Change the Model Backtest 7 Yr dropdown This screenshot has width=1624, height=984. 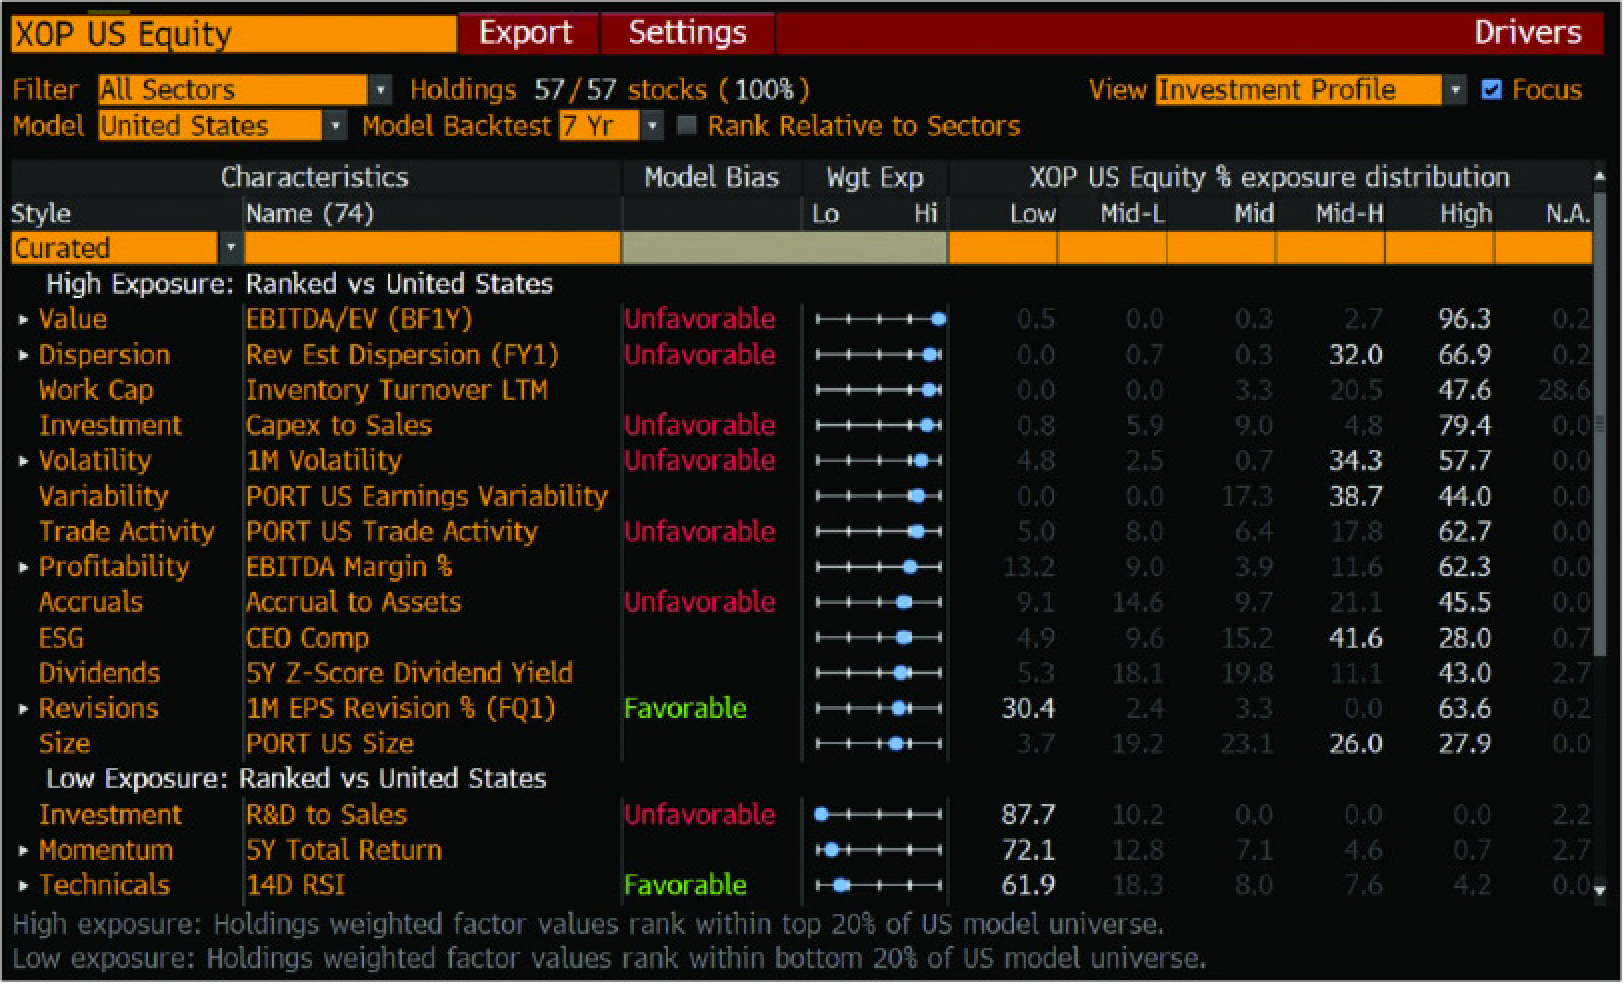point(655,127)
